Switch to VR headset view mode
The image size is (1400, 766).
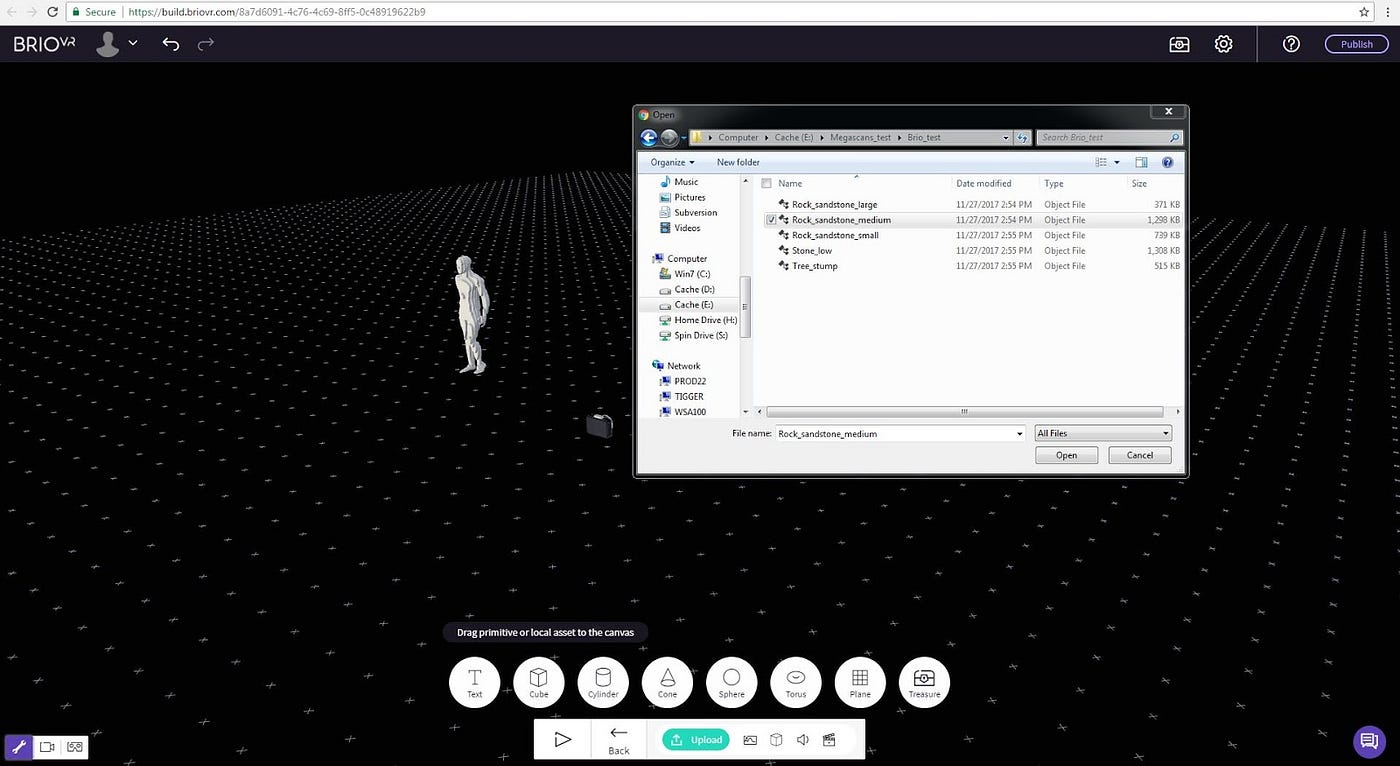click(74, 746)
